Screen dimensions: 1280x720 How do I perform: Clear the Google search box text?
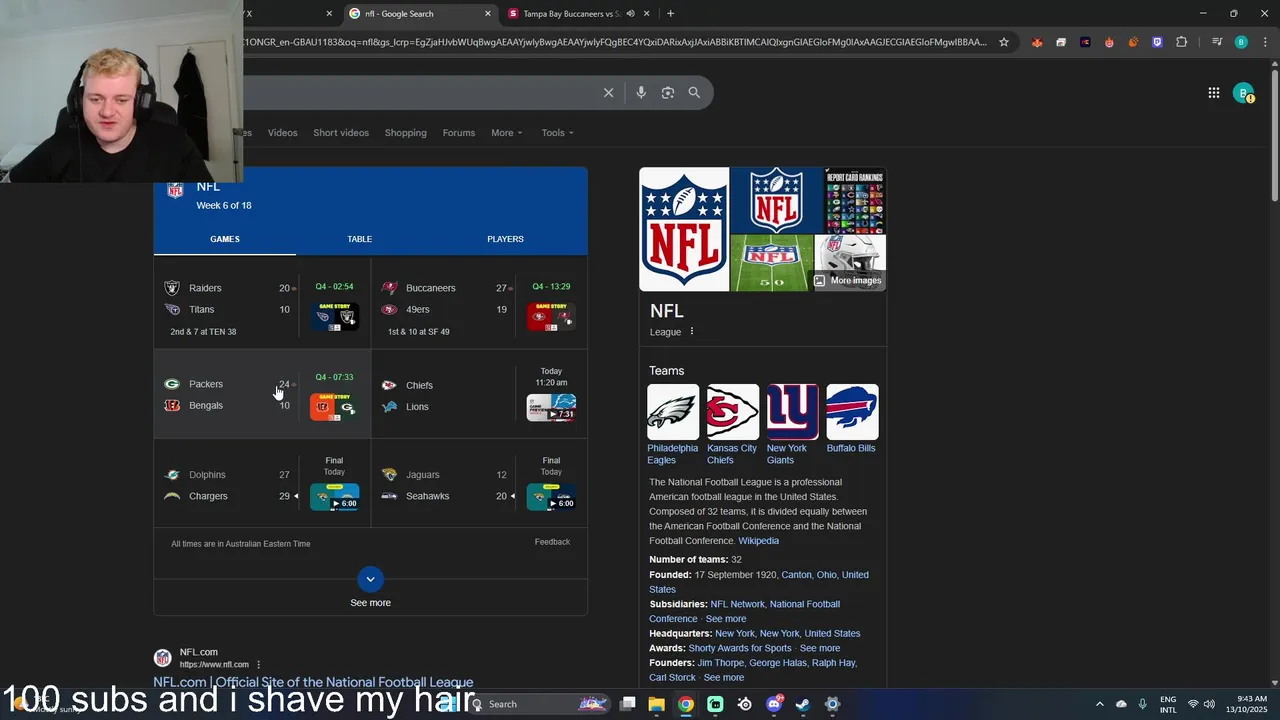pyautogui.click(x=608, y=93)
